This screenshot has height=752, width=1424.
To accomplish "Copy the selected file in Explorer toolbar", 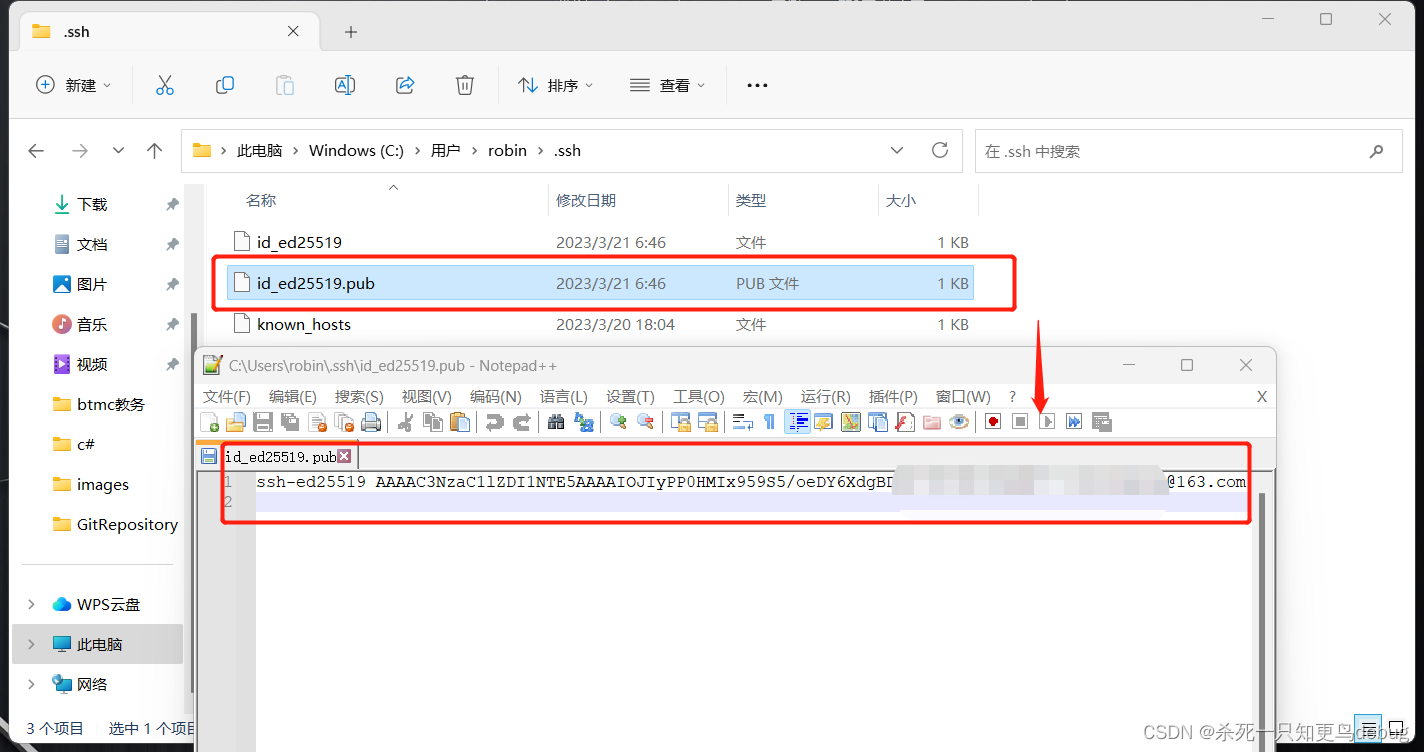I will click(x=225, y=85).
